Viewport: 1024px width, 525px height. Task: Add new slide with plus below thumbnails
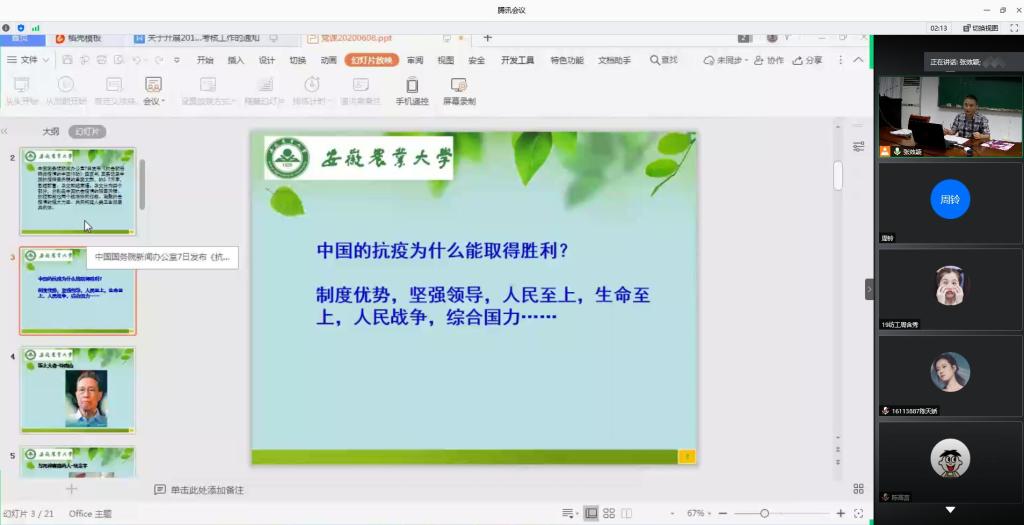(x=72, y=488)
